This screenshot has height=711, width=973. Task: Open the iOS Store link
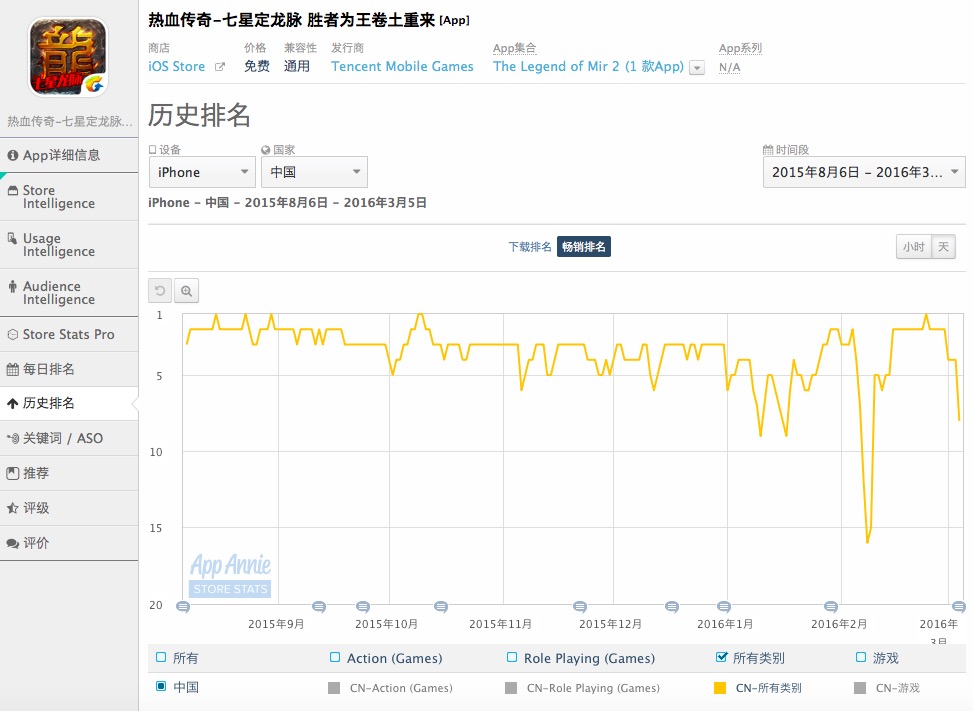tap(177, 66)
